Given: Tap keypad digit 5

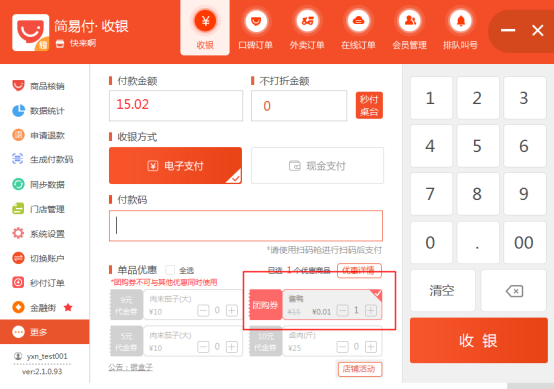Looking at the screenshot, I should (x=478, y=146).
